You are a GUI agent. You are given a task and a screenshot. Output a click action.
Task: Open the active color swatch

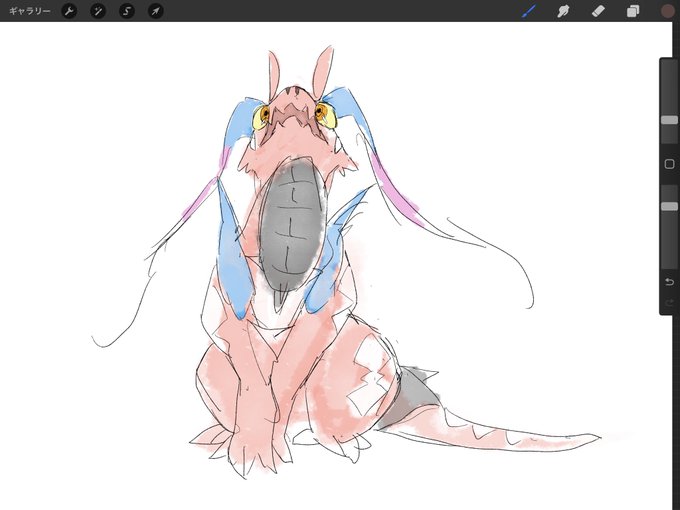[667, 11]
